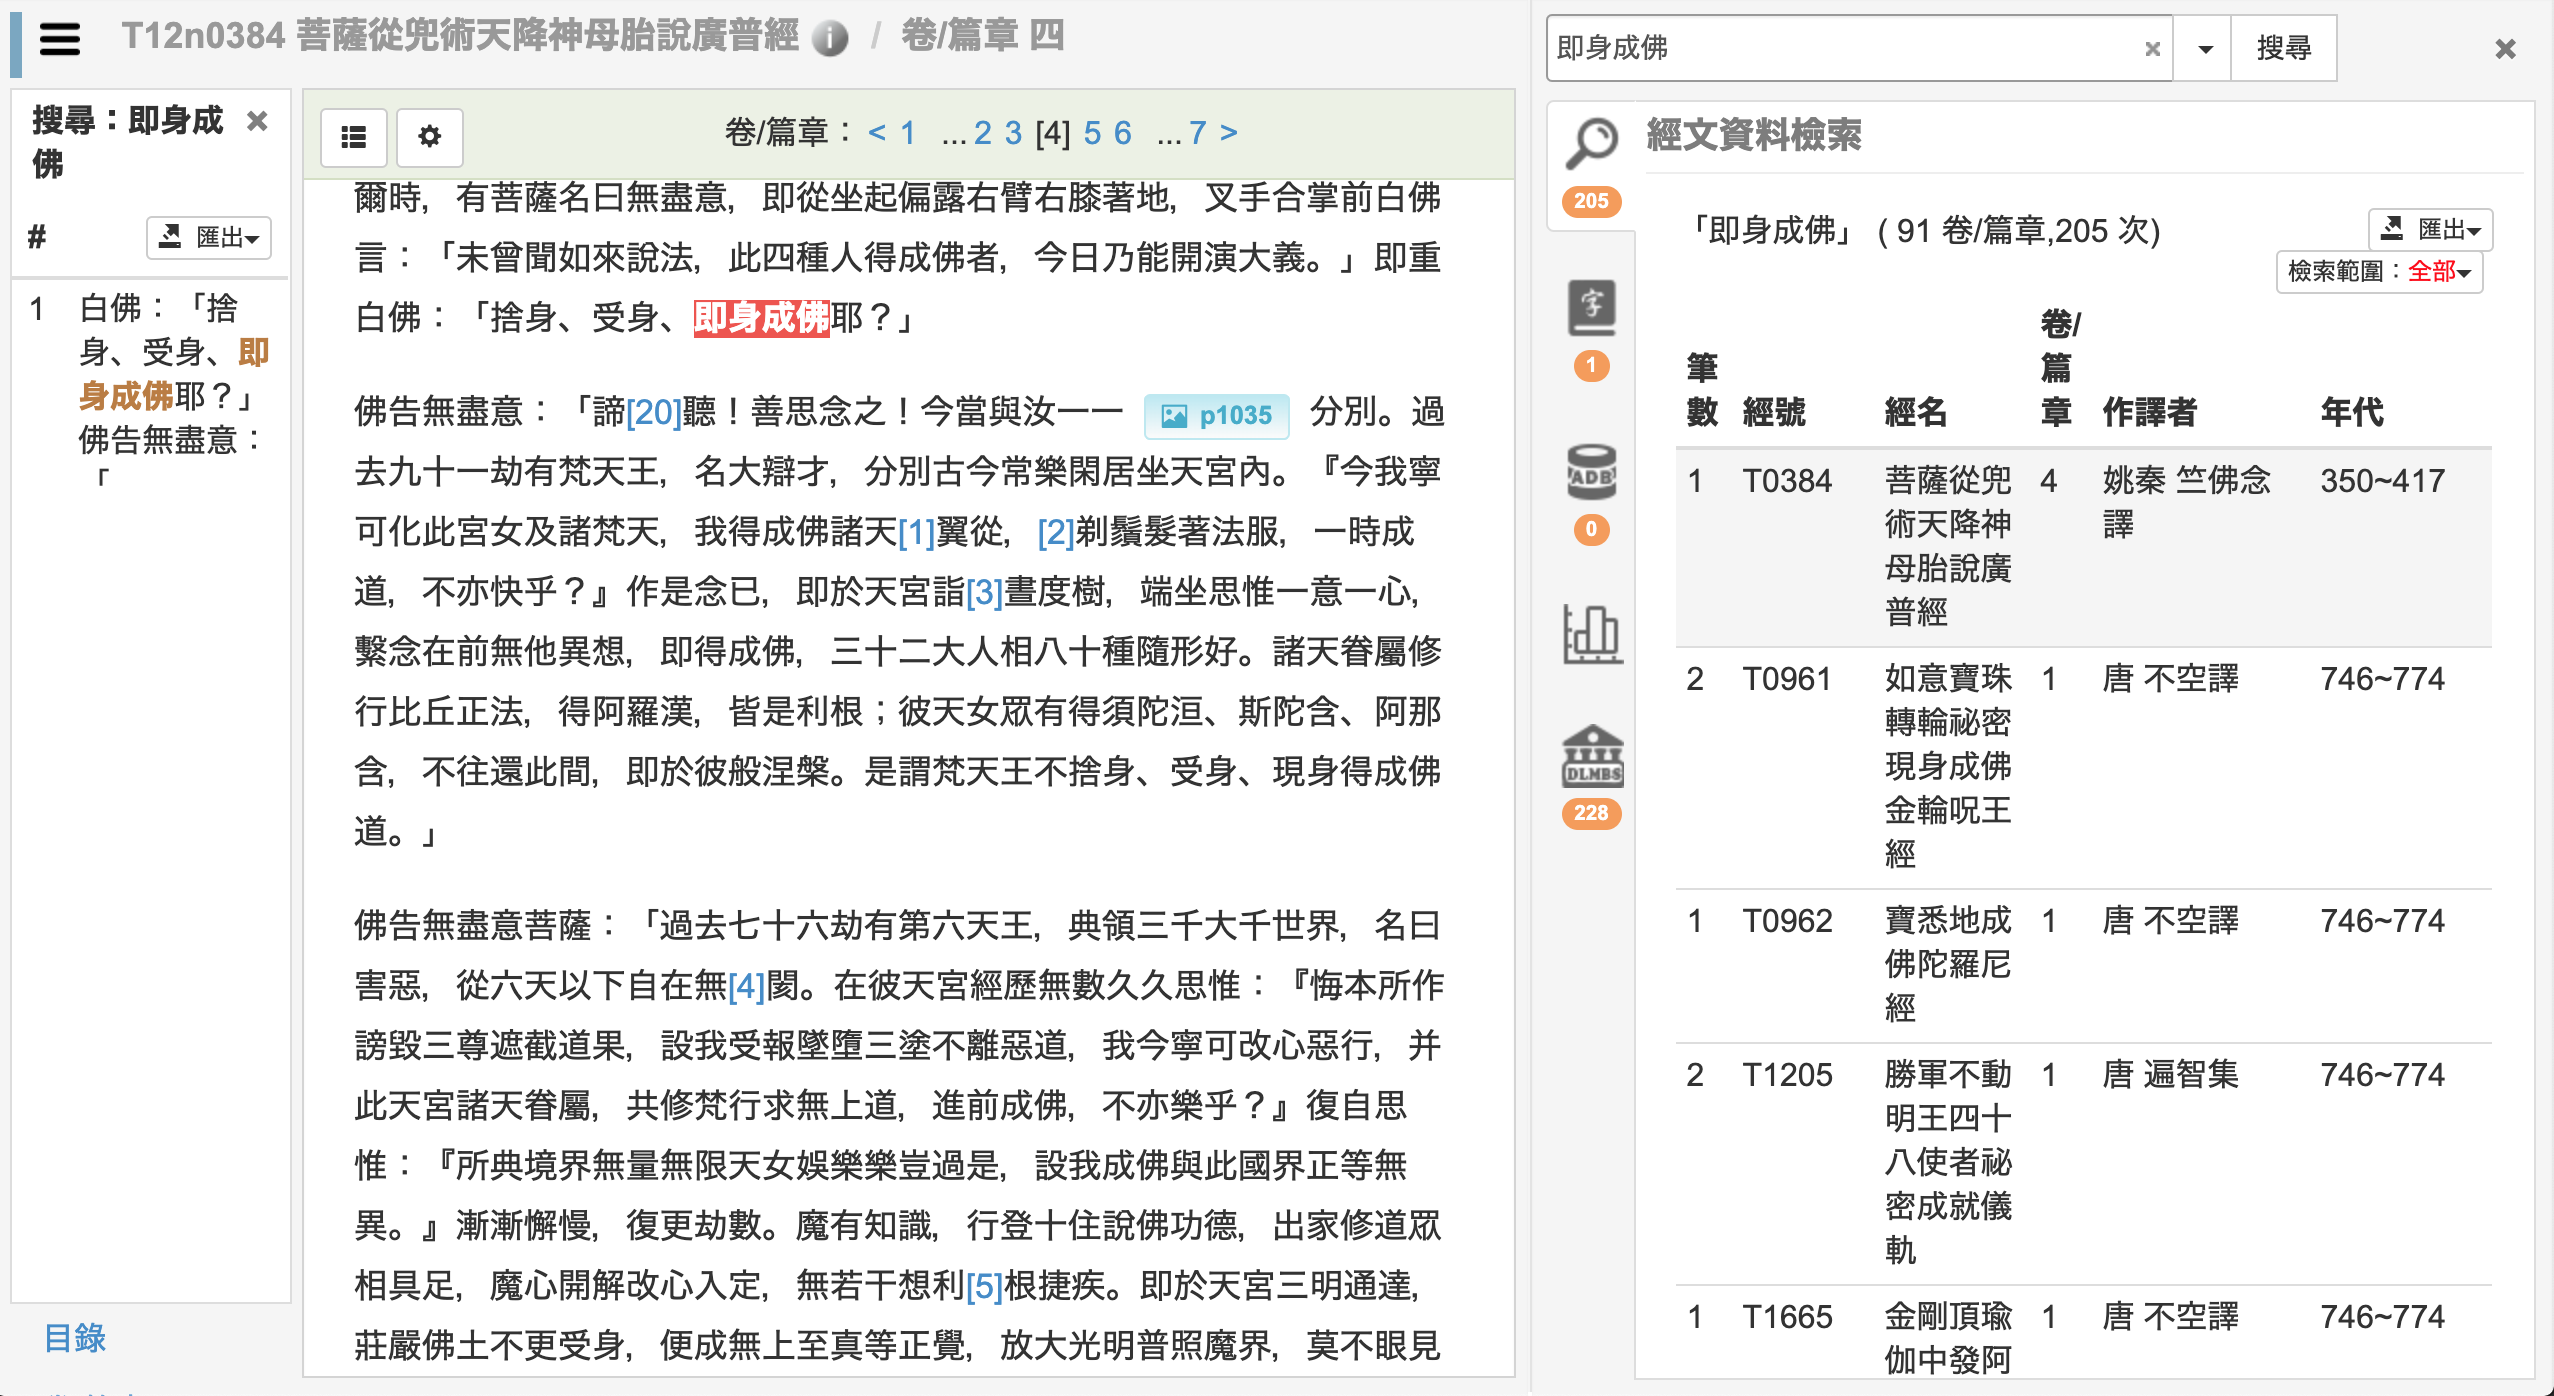Open the reader display settings gear

430,137
